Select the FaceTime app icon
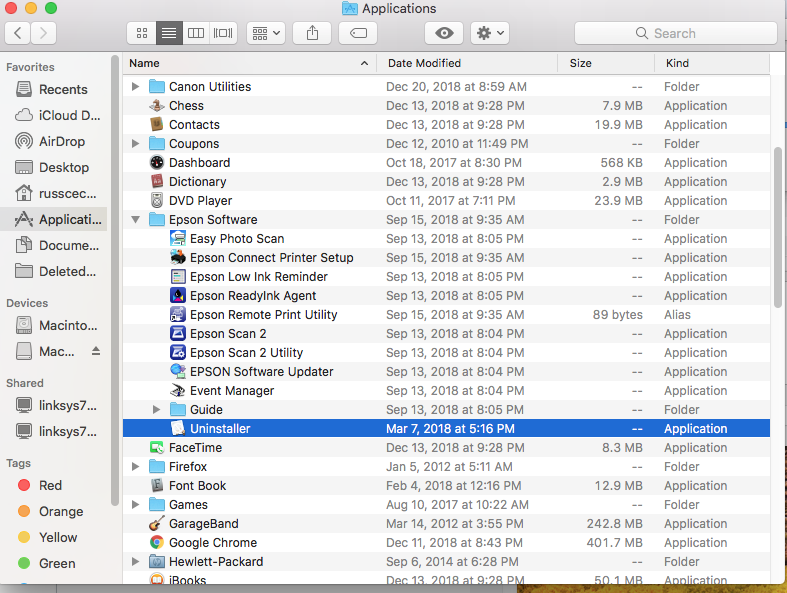 157,447
